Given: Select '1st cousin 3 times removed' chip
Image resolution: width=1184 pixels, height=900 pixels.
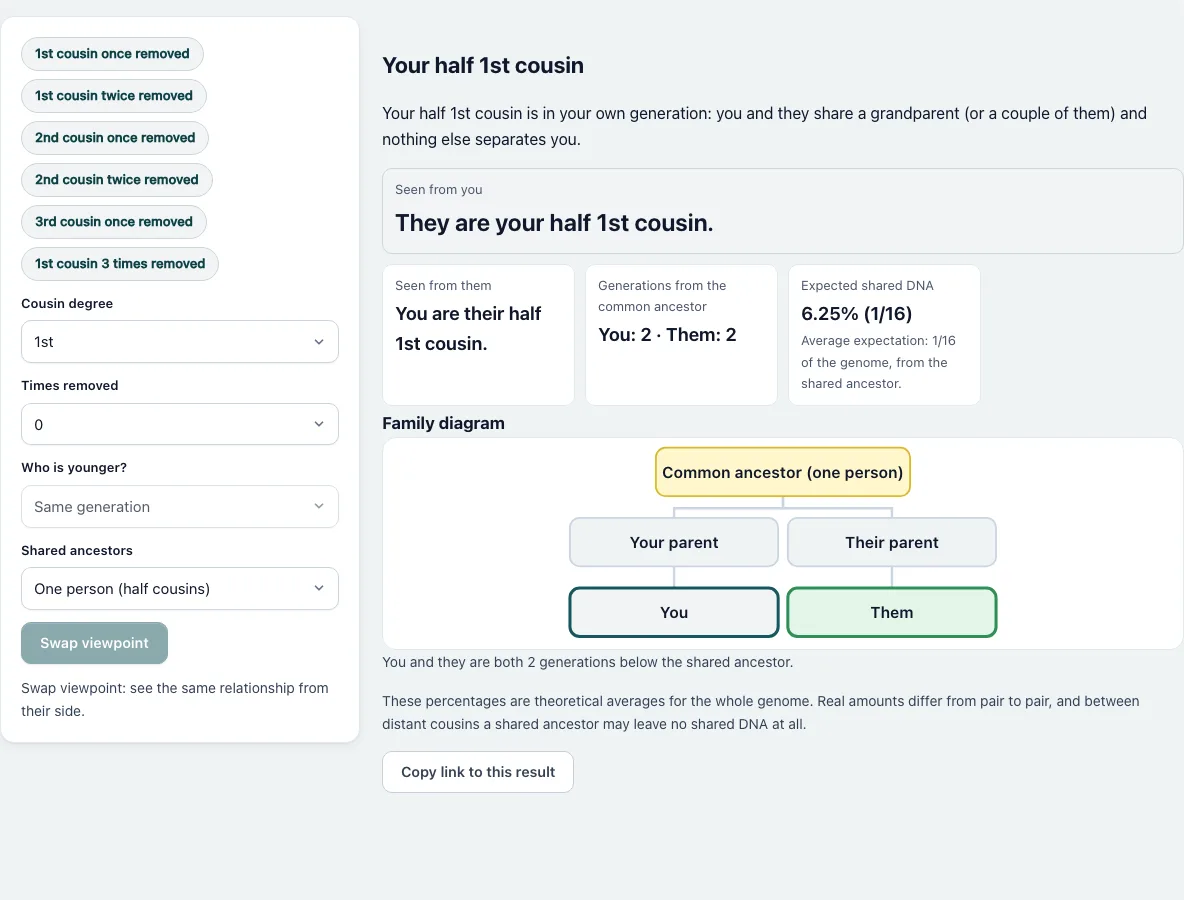Looking at the screenshot, I should pos(120,264).
